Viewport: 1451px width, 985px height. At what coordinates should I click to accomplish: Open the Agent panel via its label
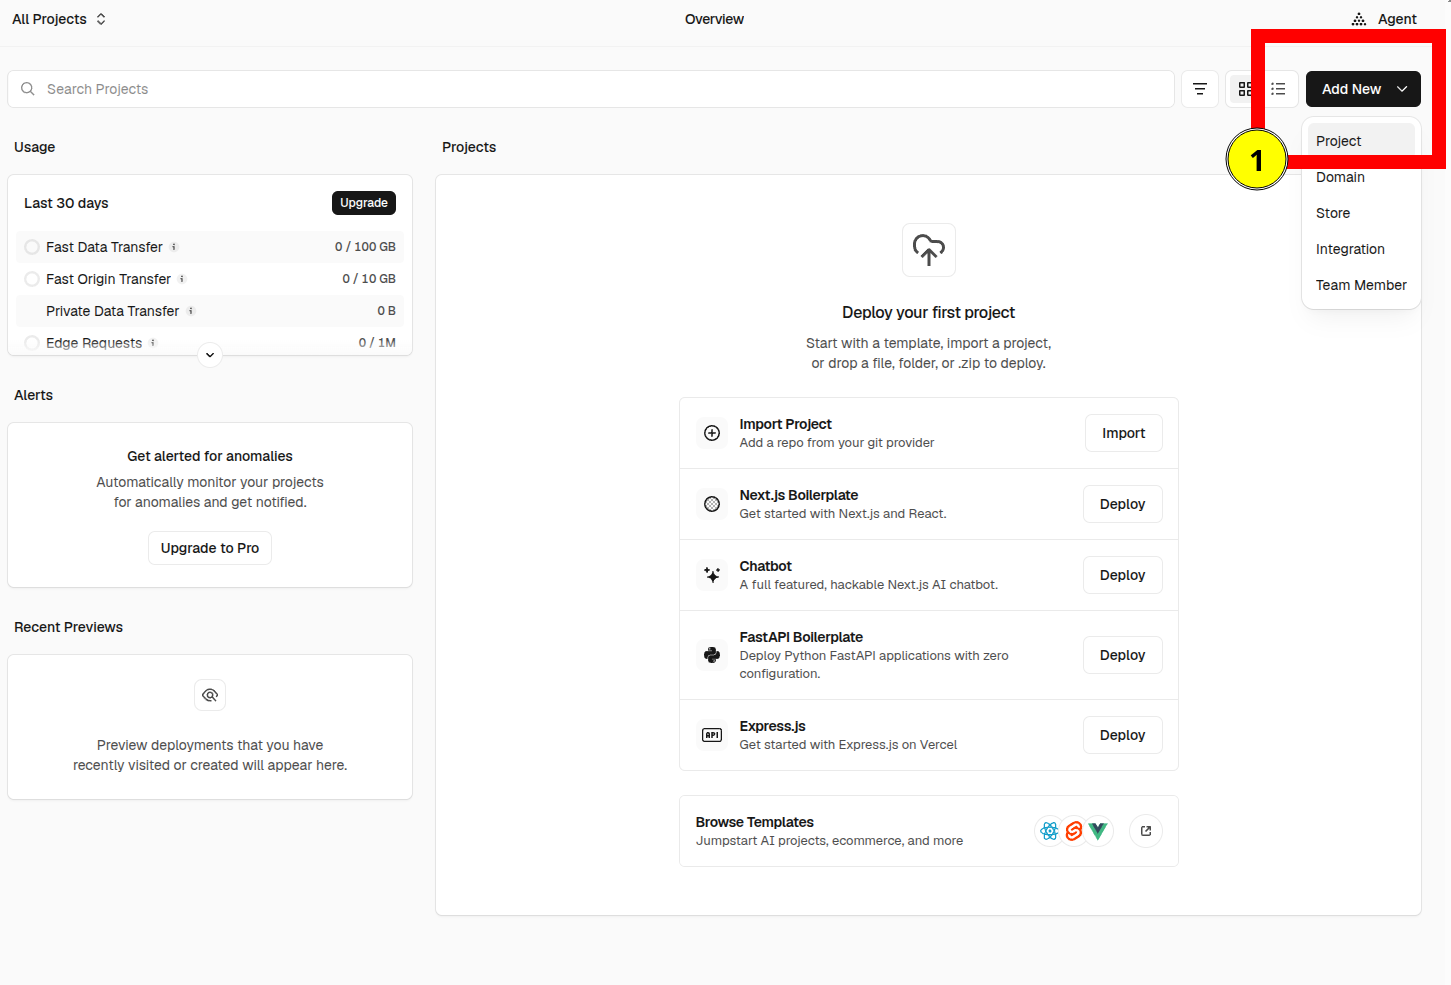point(1397,19)
